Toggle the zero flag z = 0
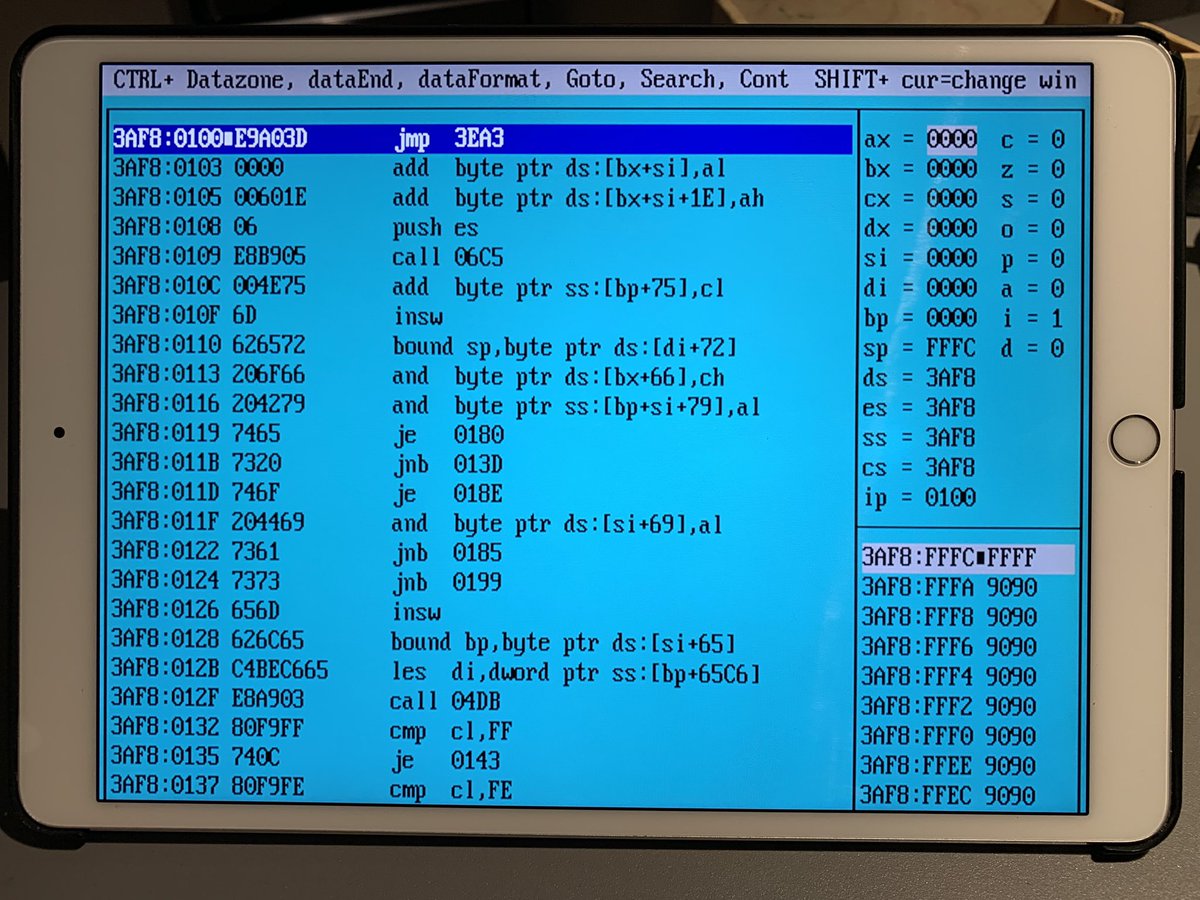The width and height of the screenshot is (1200, 900). tap(1034, 170)
